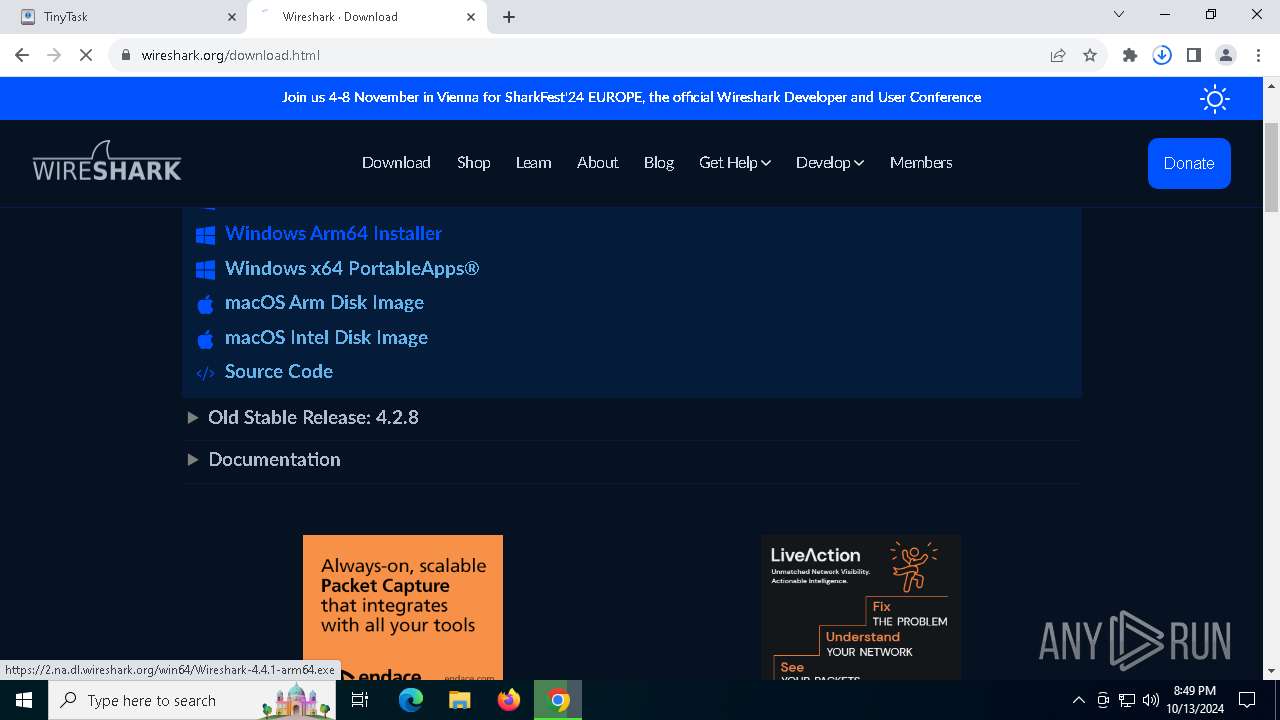Select the Wireshark · Download tab
Screen dimensions: 1280x720
pos(366,17)
